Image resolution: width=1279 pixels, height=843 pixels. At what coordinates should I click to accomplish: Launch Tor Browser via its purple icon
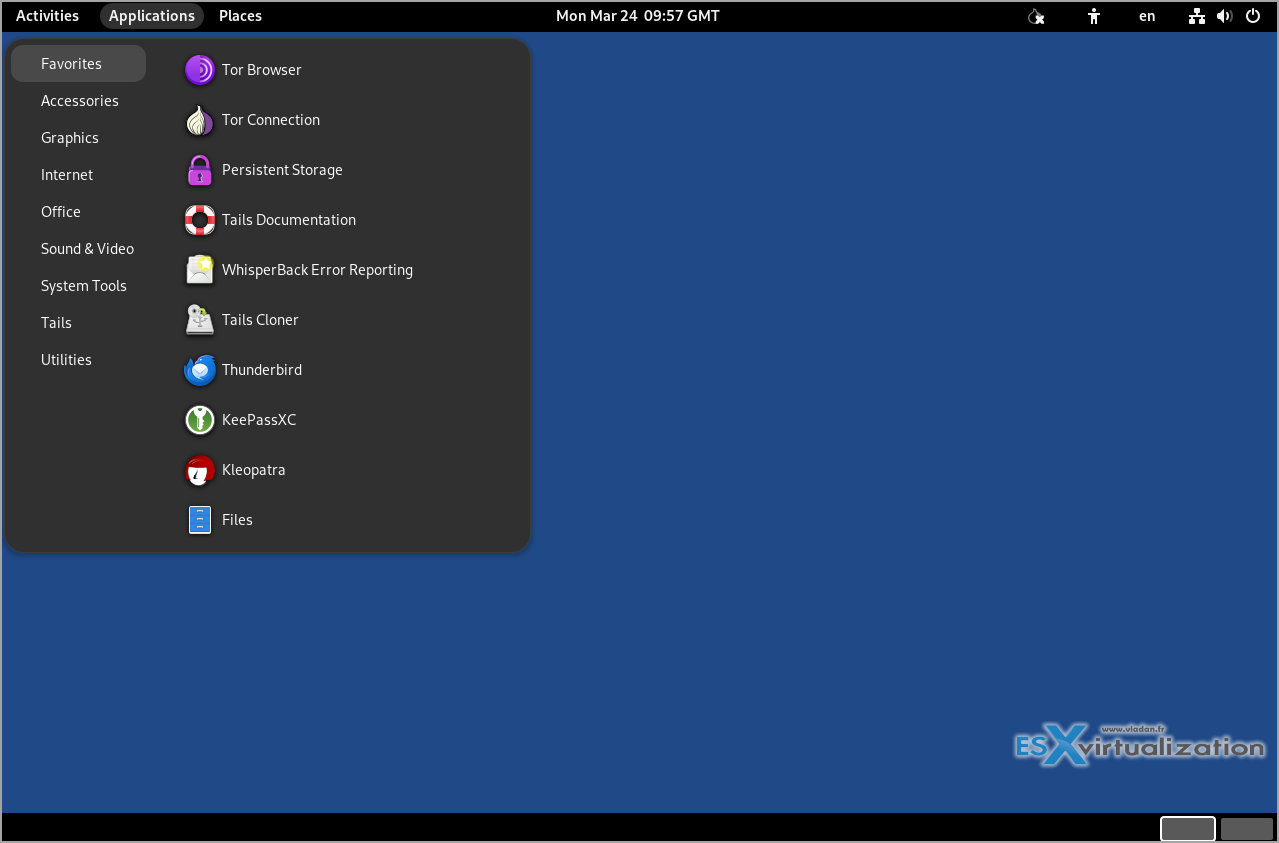coord(200,70)
